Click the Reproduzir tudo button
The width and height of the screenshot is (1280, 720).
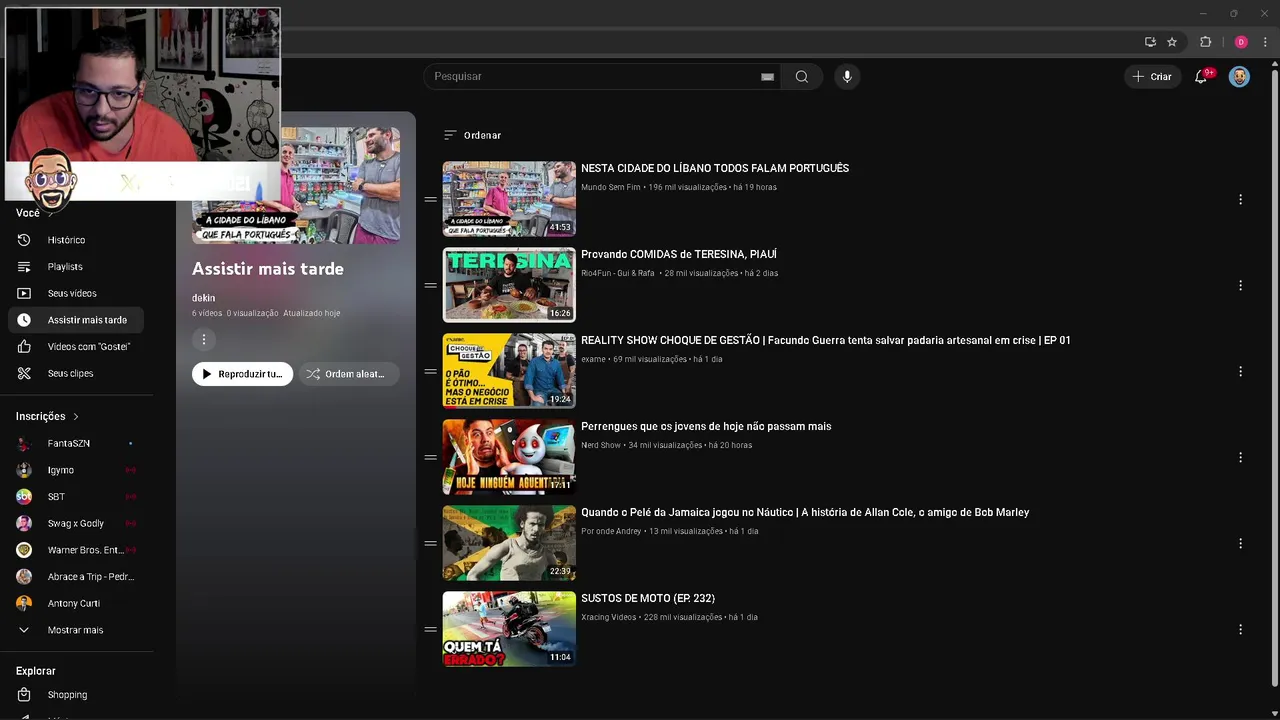point(242,374)
